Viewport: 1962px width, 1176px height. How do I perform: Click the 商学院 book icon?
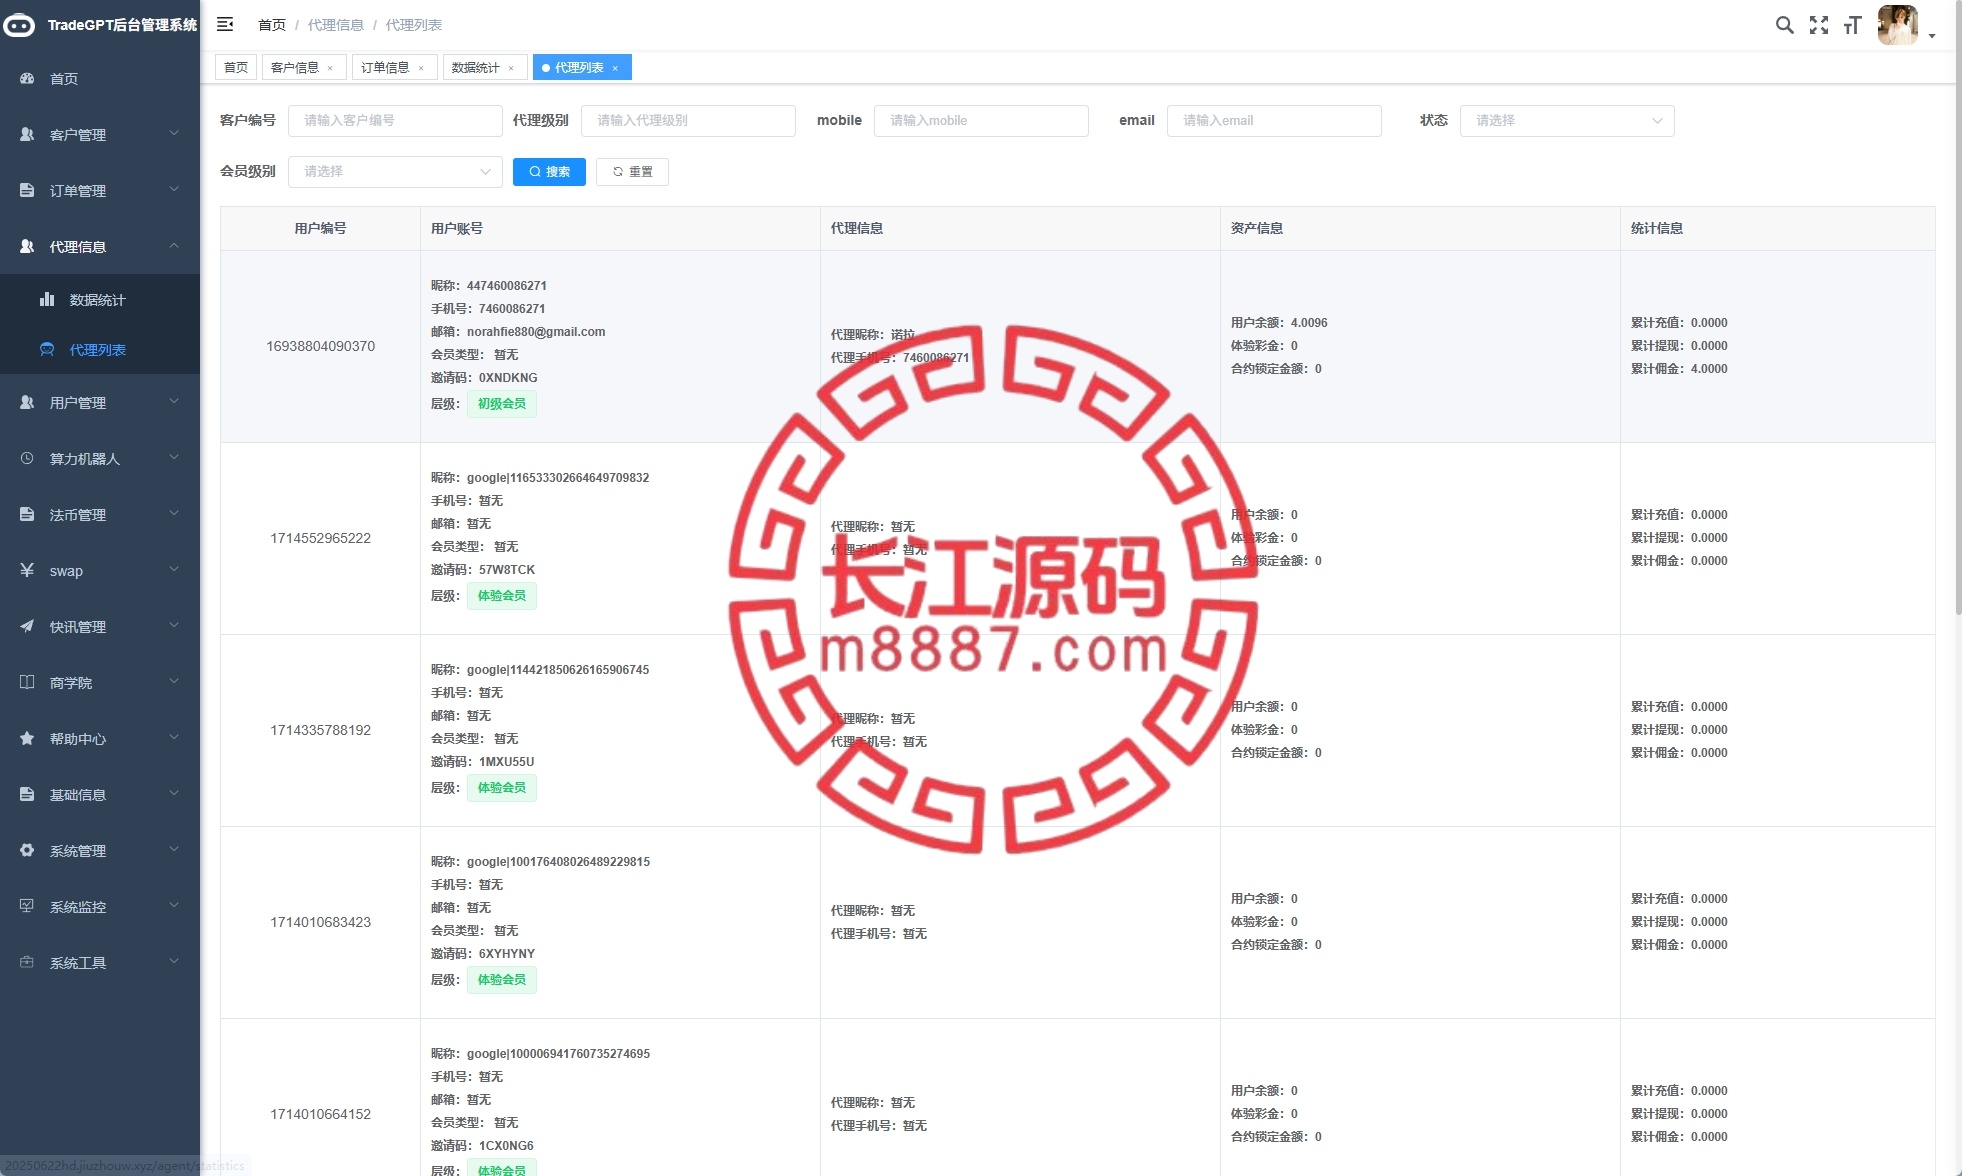(x=27, y=682)
